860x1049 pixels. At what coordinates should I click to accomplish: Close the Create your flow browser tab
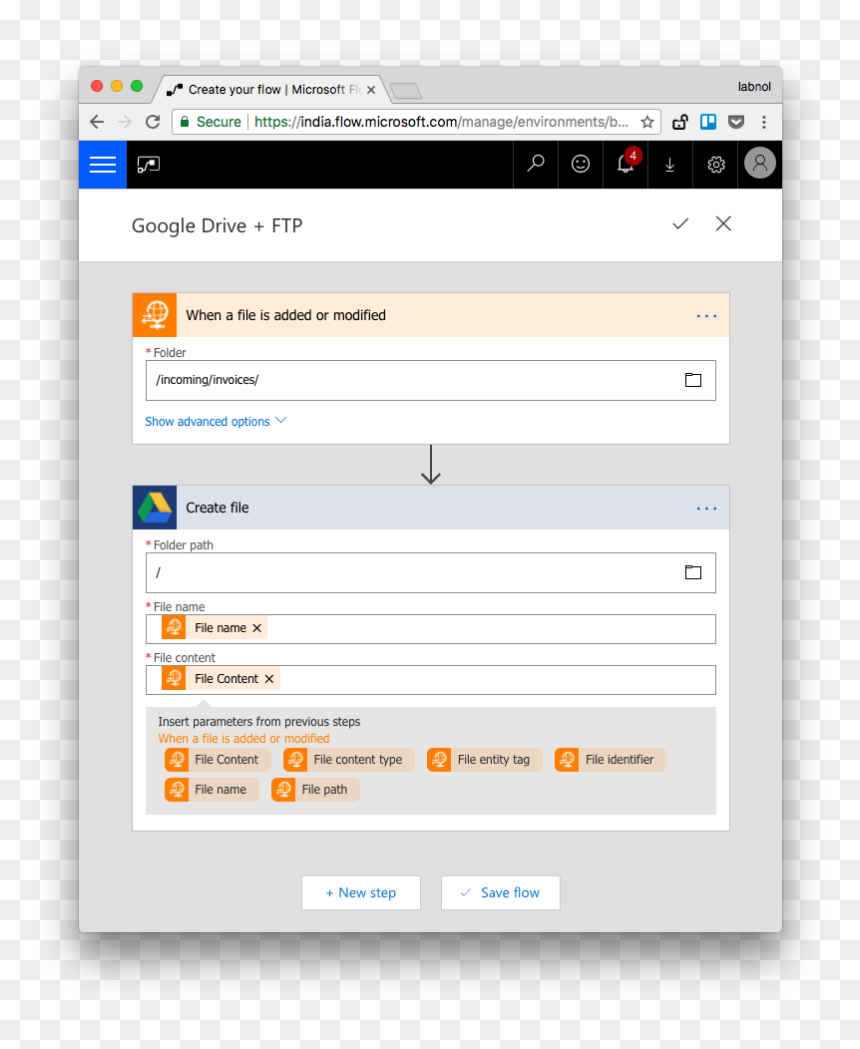pos(371,90)
